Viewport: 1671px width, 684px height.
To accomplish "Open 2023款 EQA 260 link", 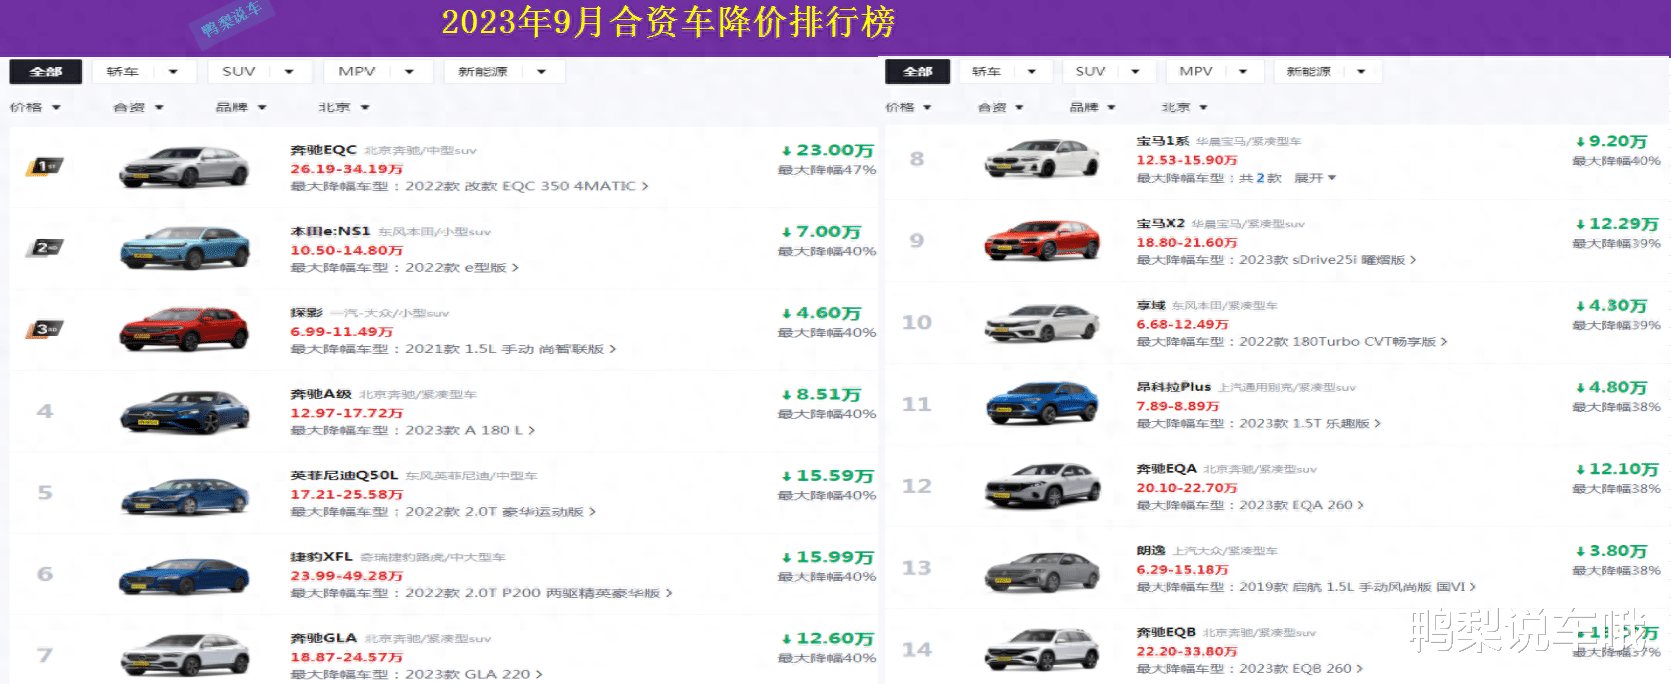I will (1301, 505).
